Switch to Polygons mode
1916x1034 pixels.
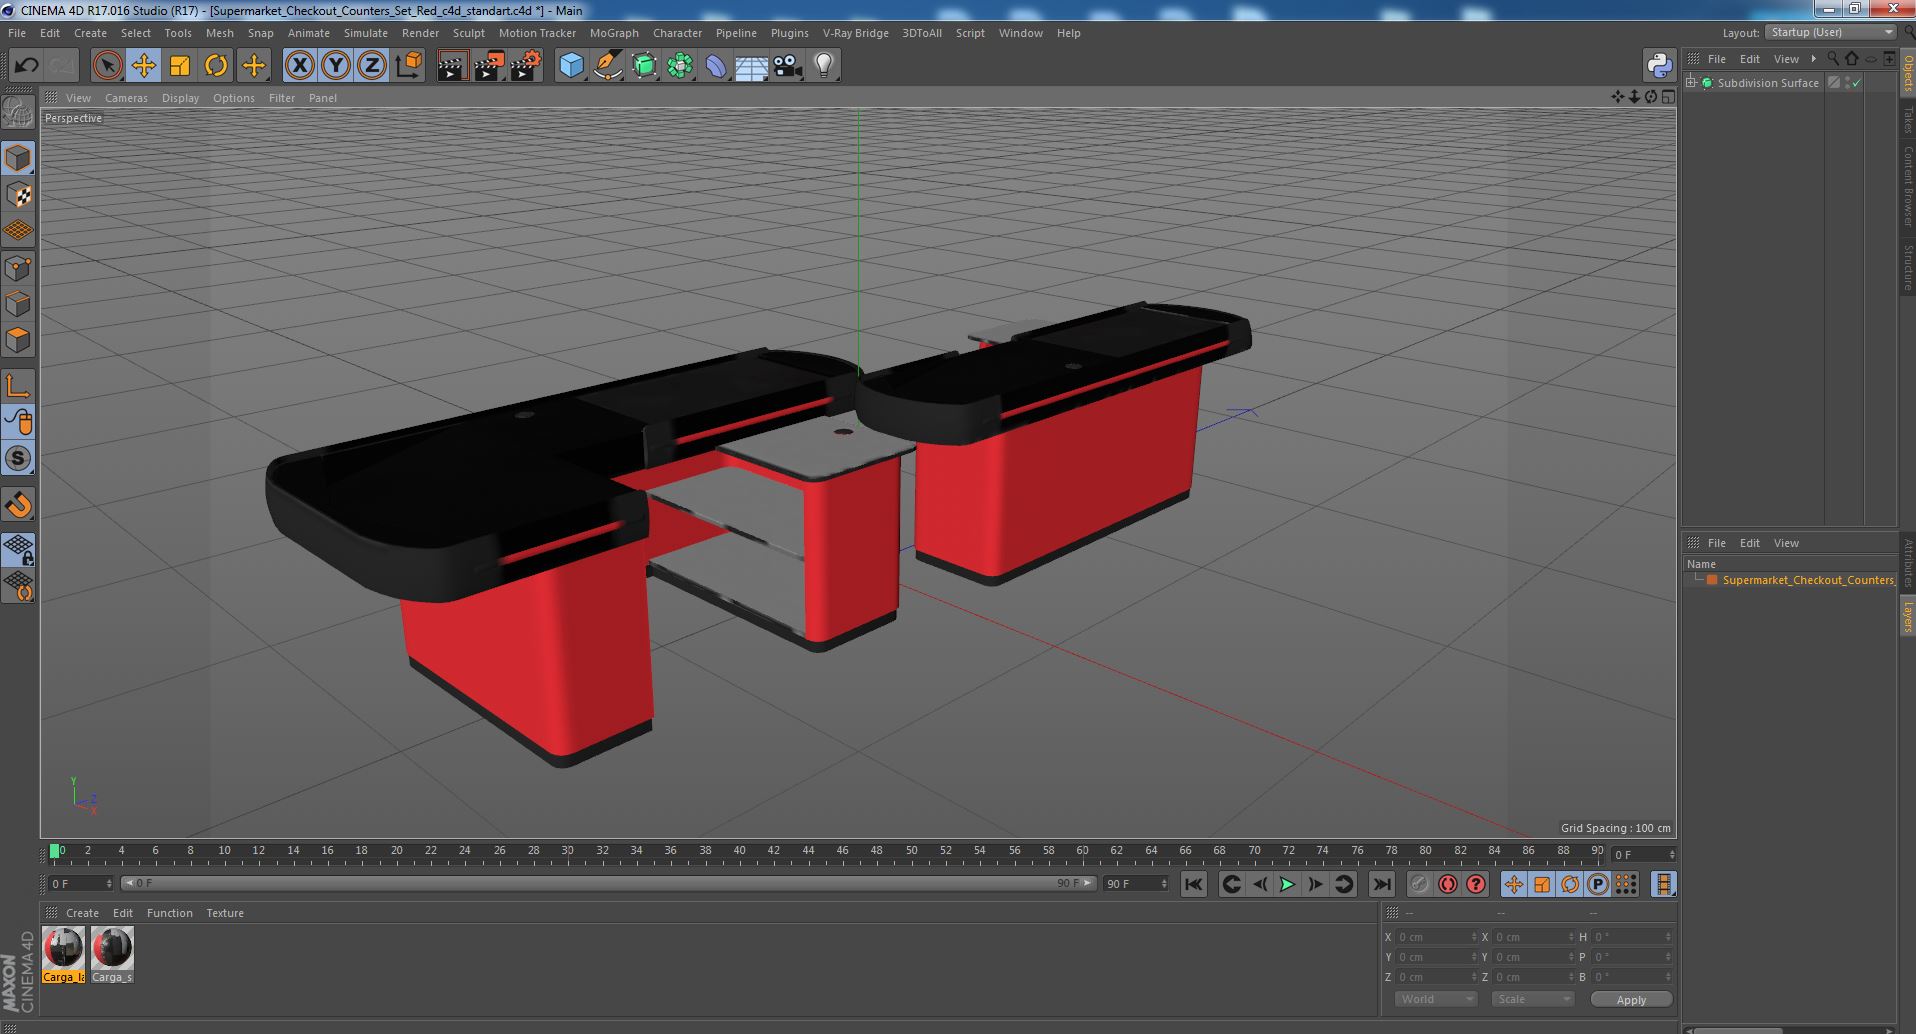(x=18, y=340)
